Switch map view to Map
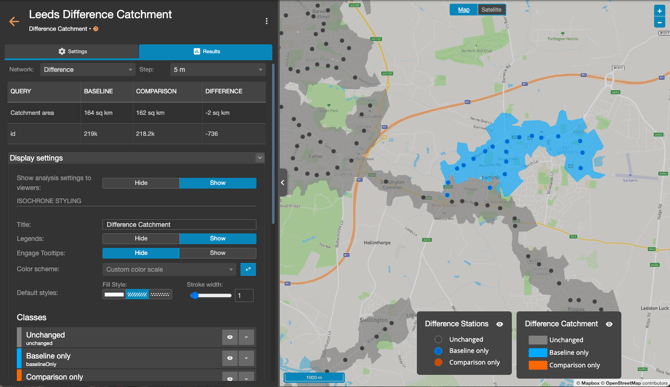This screenshot has width=670, height=387. click(x=464, y=10)
